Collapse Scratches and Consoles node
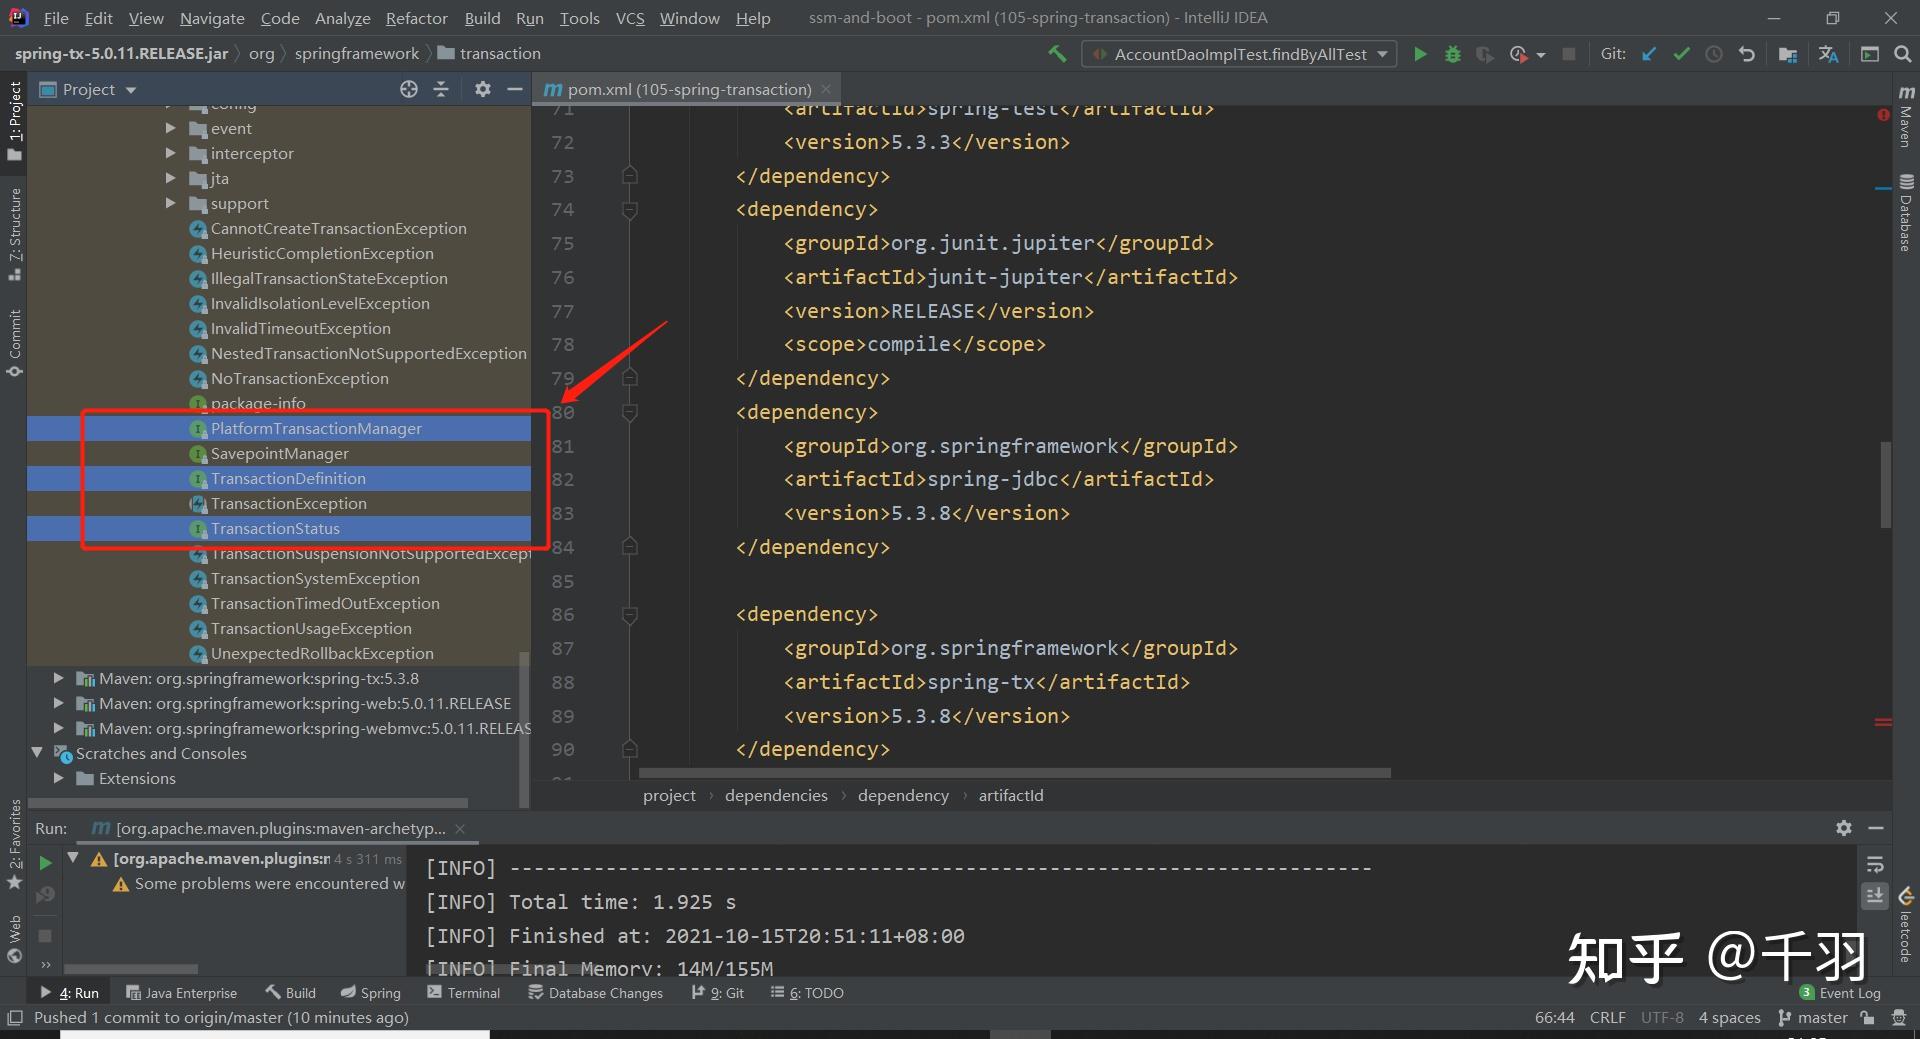The height and width of the screenshot is (1039, 1920). click(x=37, y=752)
